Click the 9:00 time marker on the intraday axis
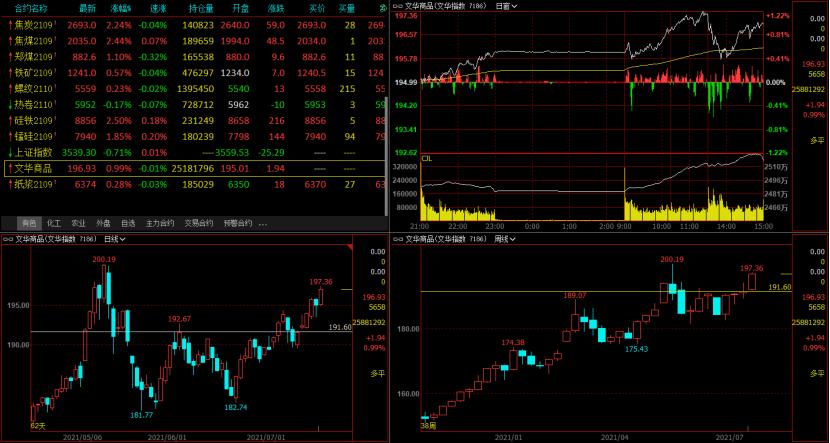Screen dimensions: 830x443 [626, 226]
